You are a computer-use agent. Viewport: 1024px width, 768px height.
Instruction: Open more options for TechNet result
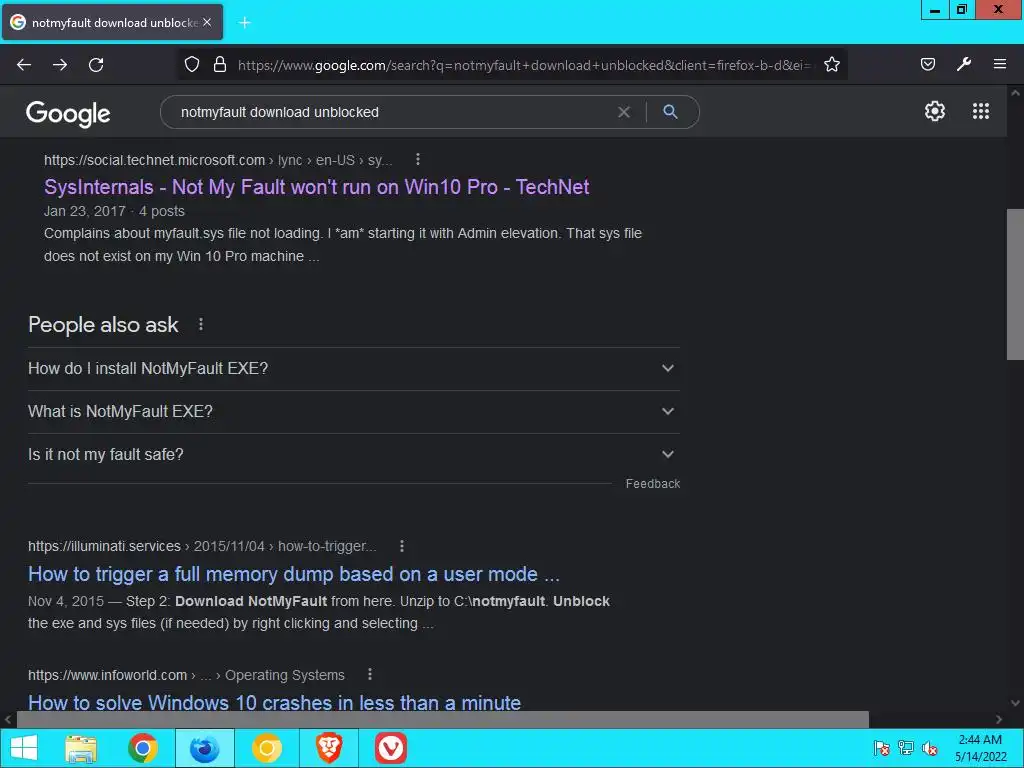[418, 159]
